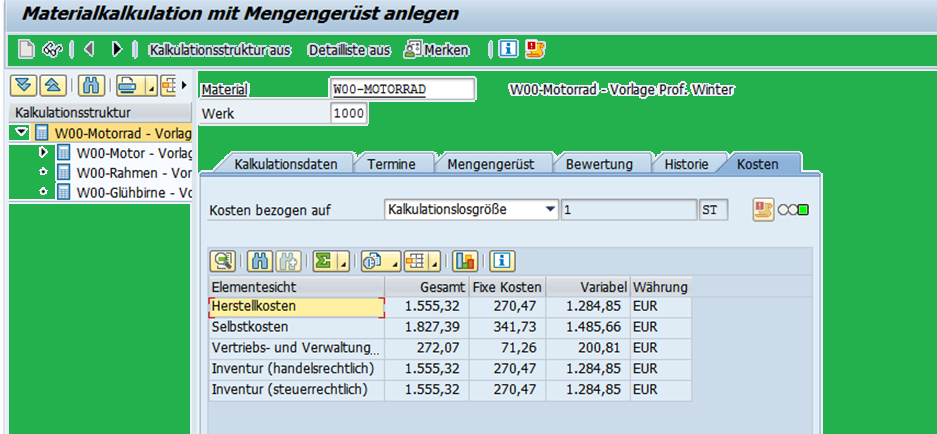Click the Elementesicht column header
This screenshot has width=937, height=434.
[296, 287]
